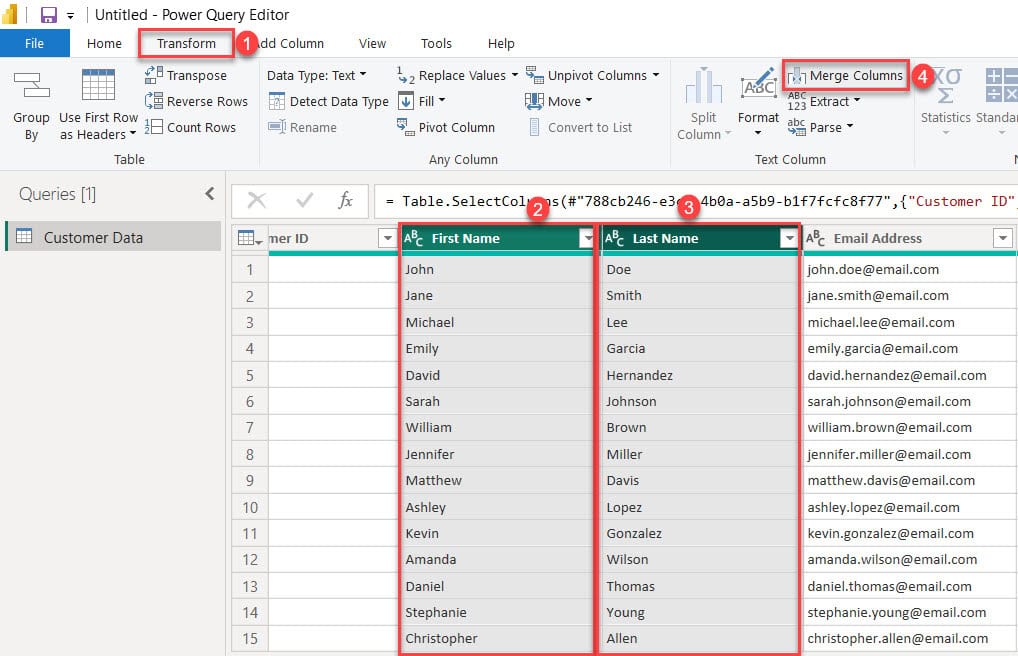
Task: Click Unpivot Columns button
Action: (586, 75)
